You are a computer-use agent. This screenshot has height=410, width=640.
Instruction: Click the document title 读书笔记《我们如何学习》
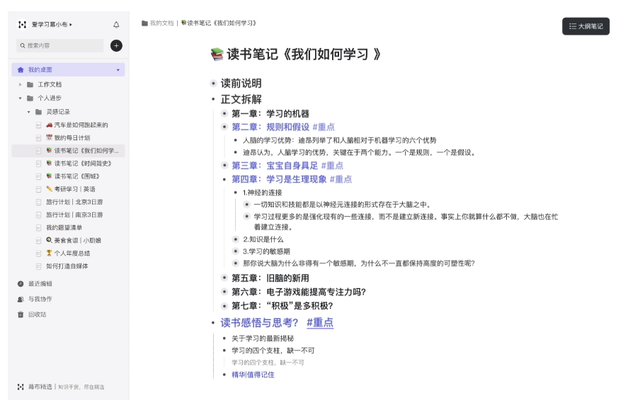(304, 54)
